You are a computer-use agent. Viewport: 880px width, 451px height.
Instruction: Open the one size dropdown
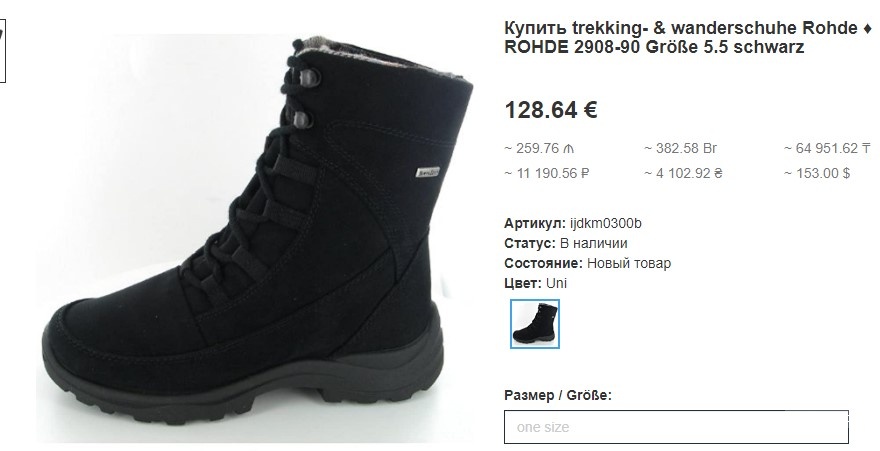click(x=676, y=427)
